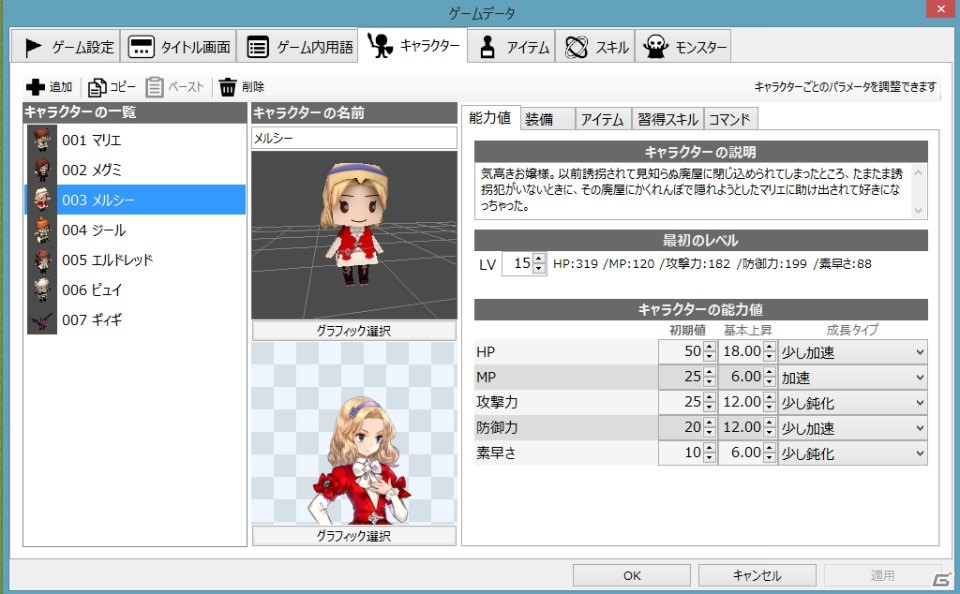This screenshot has width=960, height=594.
Task: Click the swirl skill icon on スキル tab
Action: 576,47
